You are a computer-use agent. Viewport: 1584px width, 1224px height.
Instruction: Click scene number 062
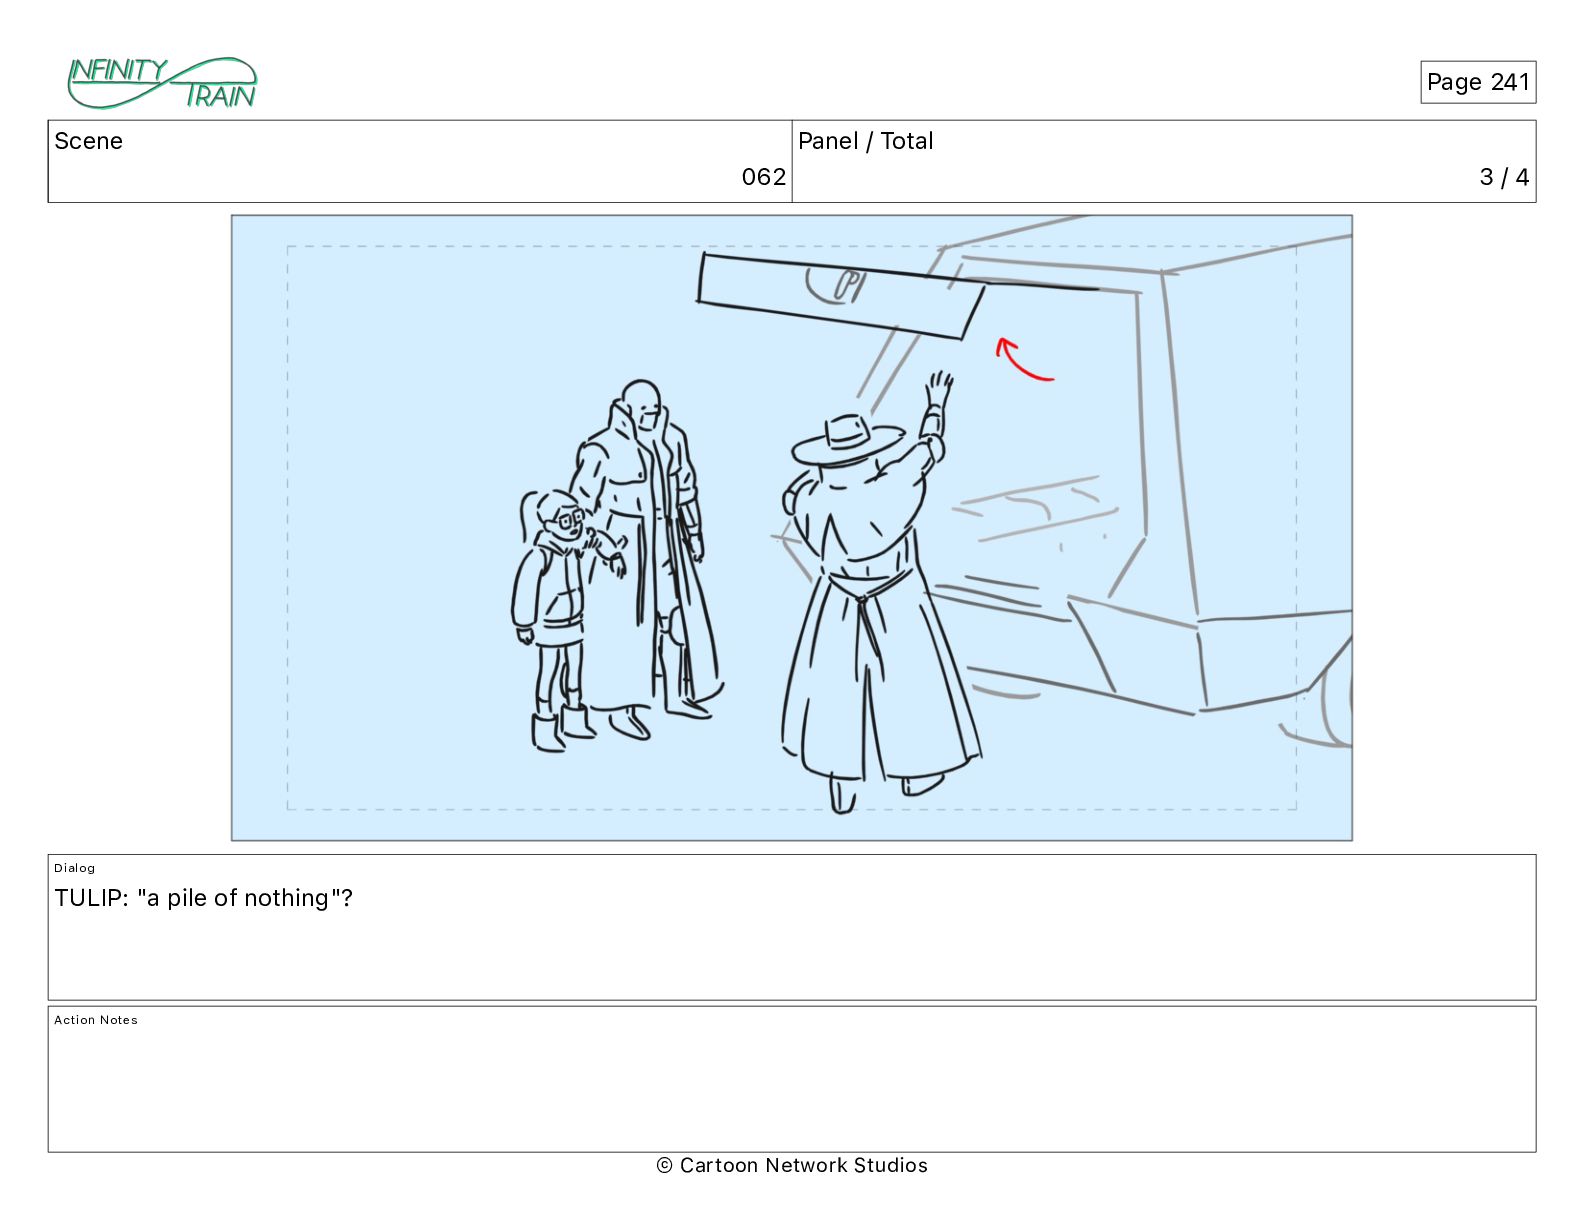click(764, 177)
